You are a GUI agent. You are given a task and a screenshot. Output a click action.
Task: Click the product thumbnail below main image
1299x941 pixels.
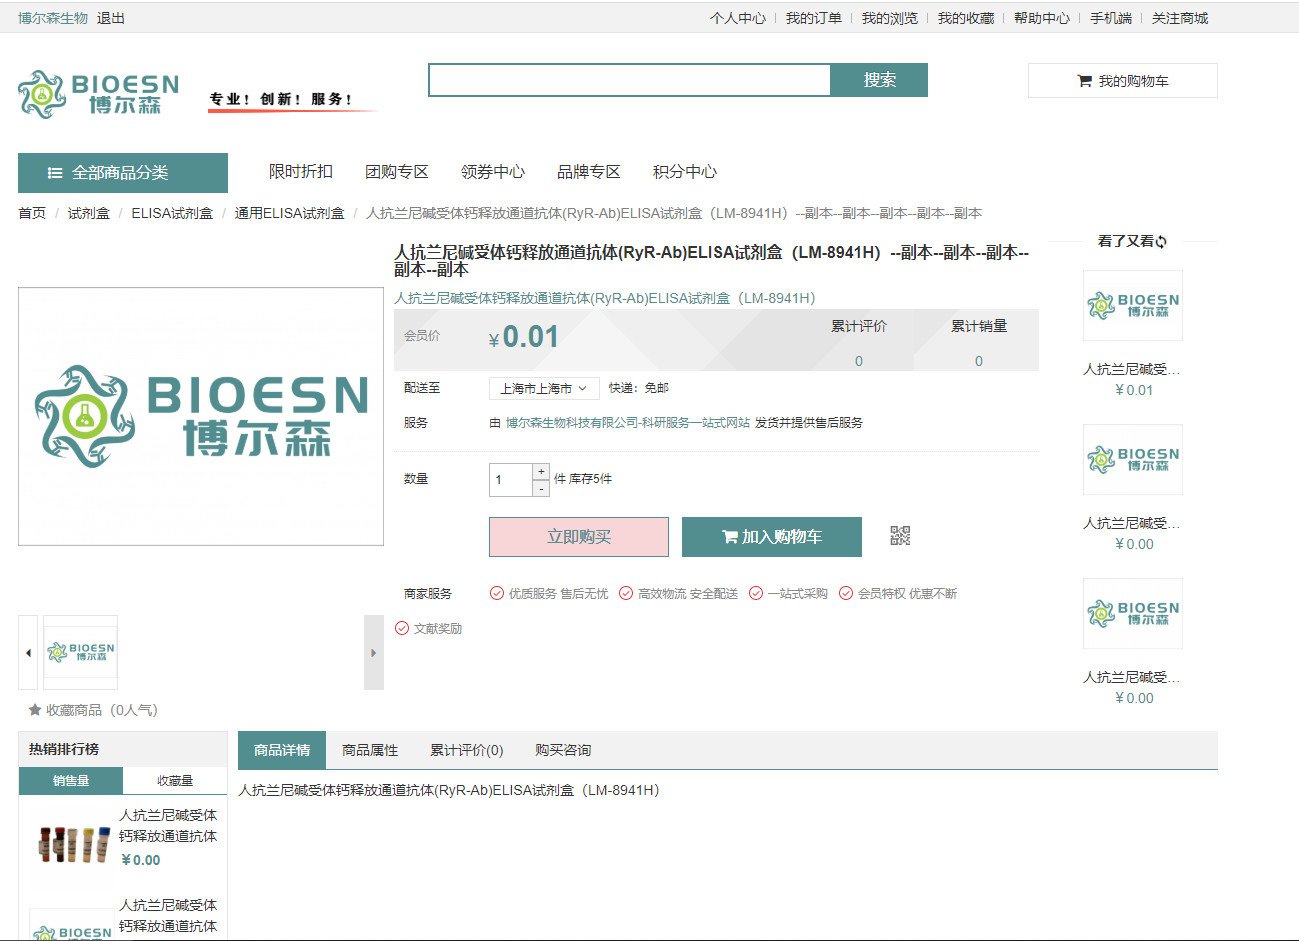[x=81, y=652]
